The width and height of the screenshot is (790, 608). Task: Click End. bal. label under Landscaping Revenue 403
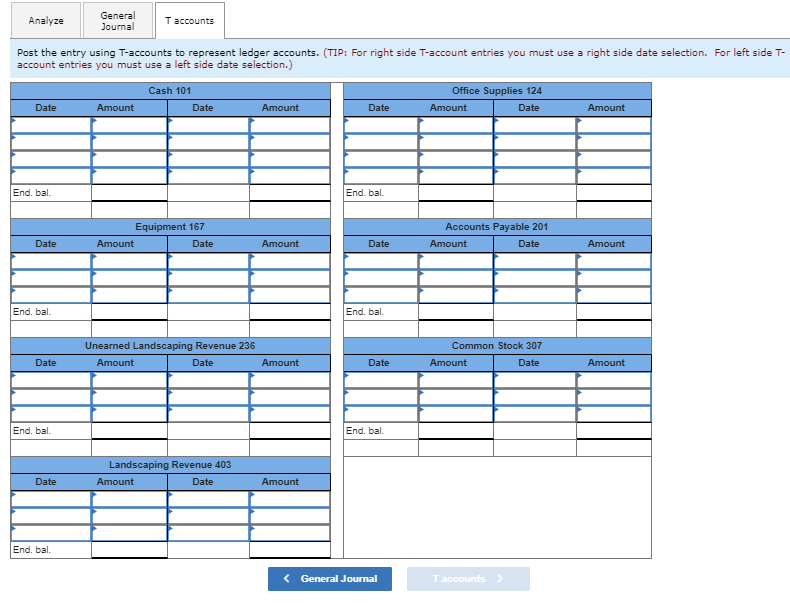pos(32,550)
